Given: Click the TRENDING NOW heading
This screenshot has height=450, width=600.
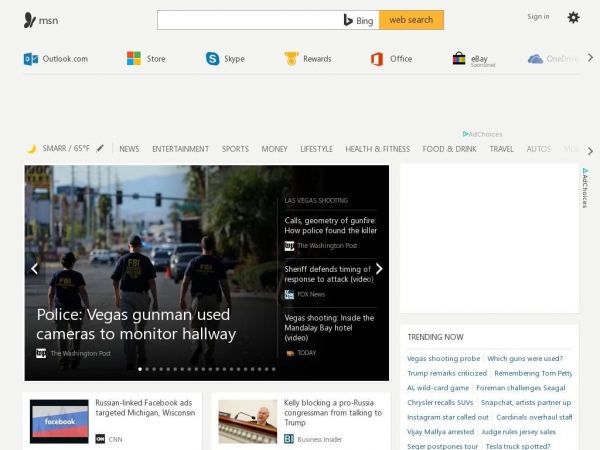Looking at the screenshot, I should tap(435, 337).
